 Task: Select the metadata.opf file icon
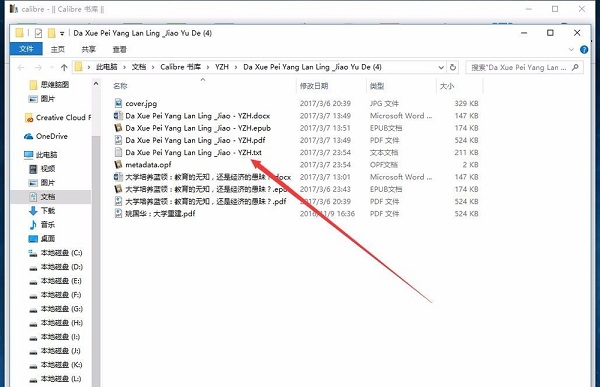[x=119, y=165]
